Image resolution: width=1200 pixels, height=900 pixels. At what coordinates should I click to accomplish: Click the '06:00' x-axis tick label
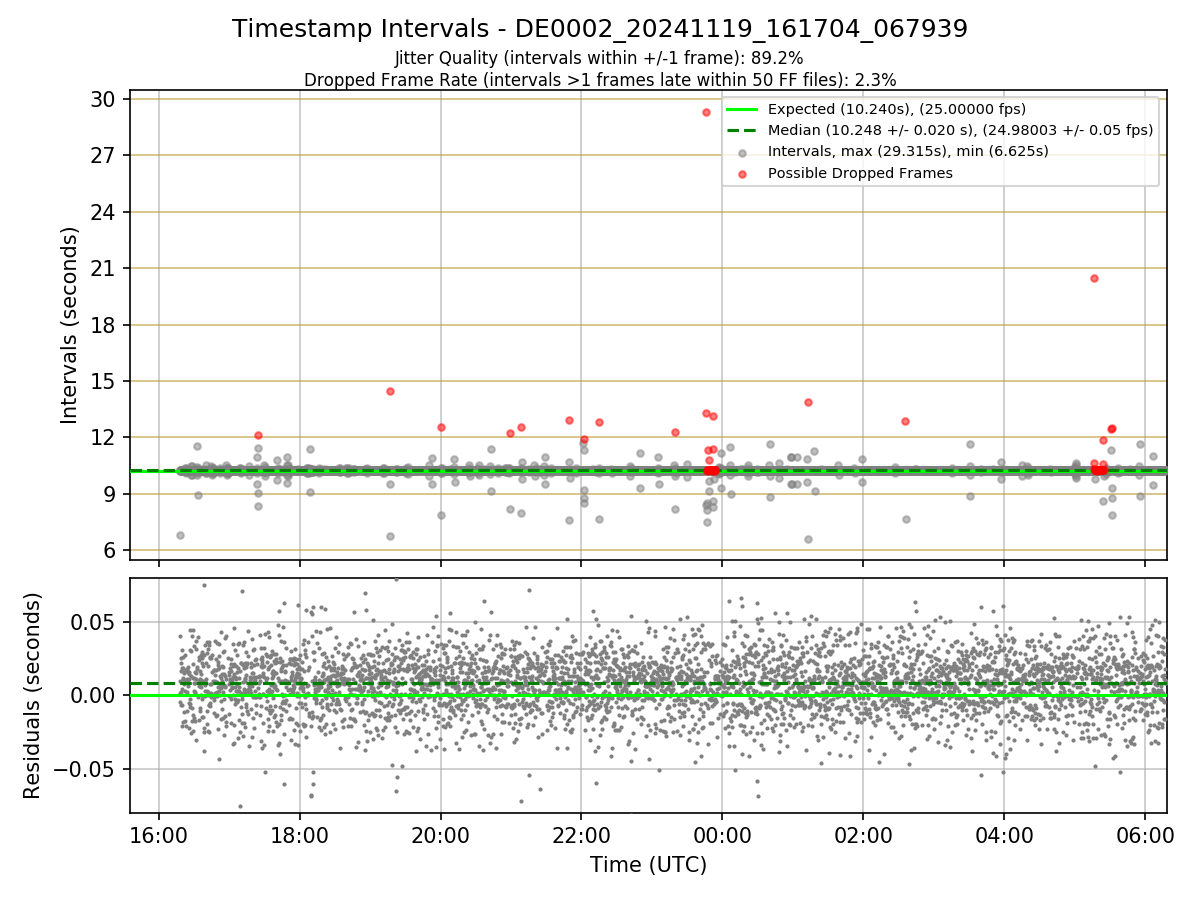tap(1145, 836)
